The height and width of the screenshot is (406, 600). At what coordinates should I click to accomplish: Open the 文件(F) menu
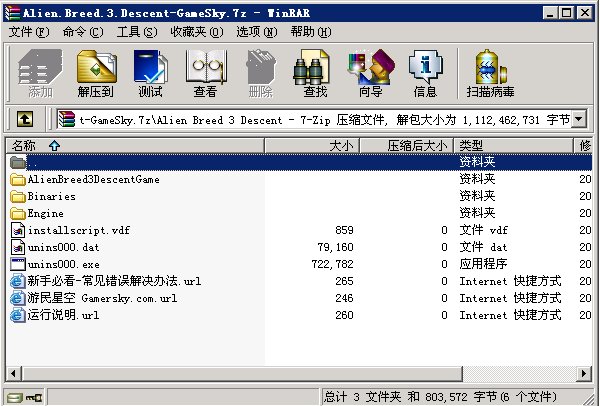(29, 32)
